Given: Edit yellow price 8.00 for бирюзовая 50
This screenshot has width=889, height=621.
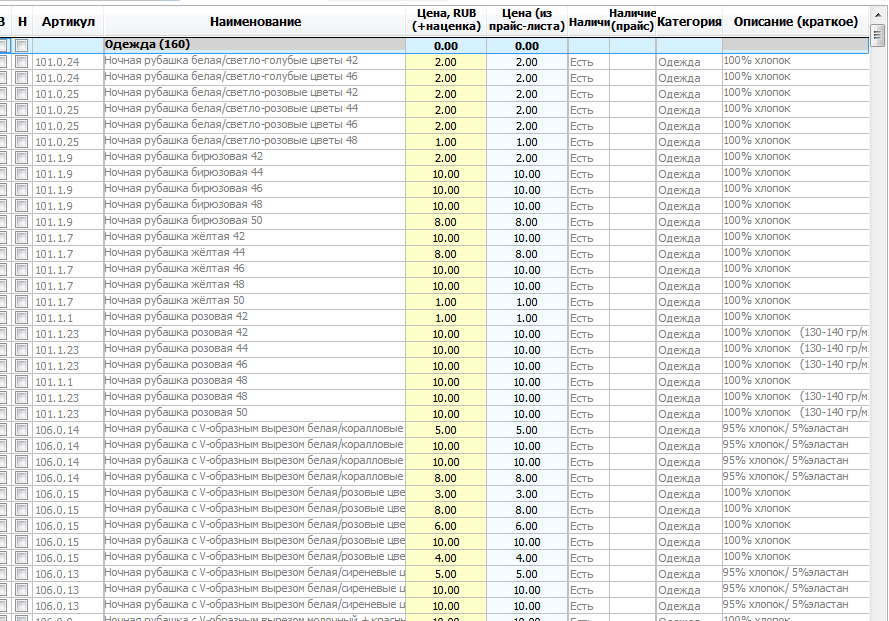Looking at the screenshot, I should [x=446, y=222].
